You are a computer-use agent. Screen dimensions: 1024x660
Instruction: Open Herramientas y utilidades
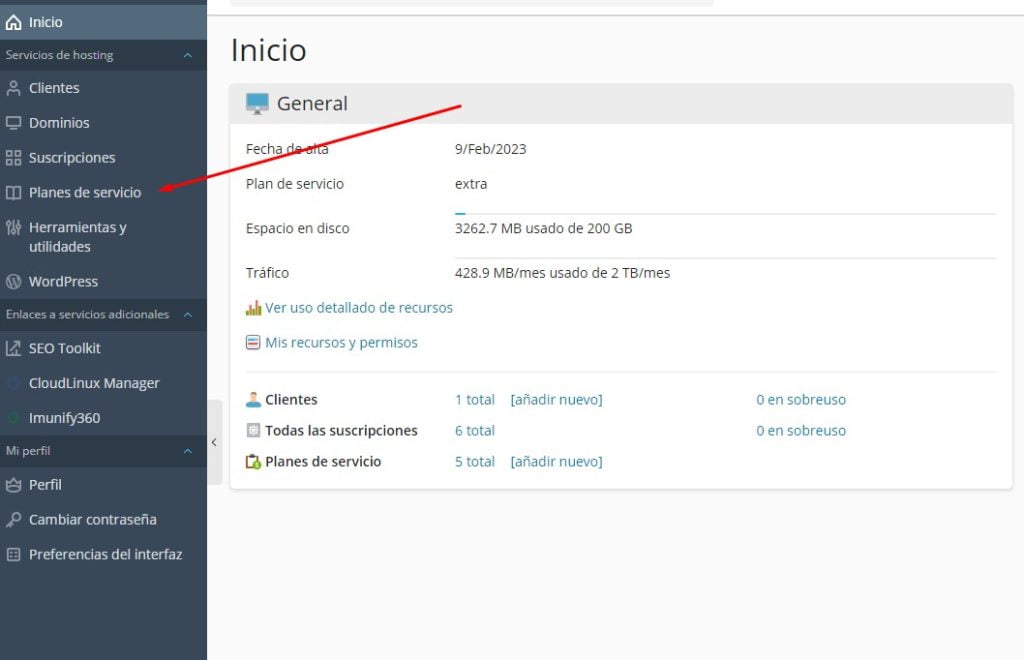103,237
